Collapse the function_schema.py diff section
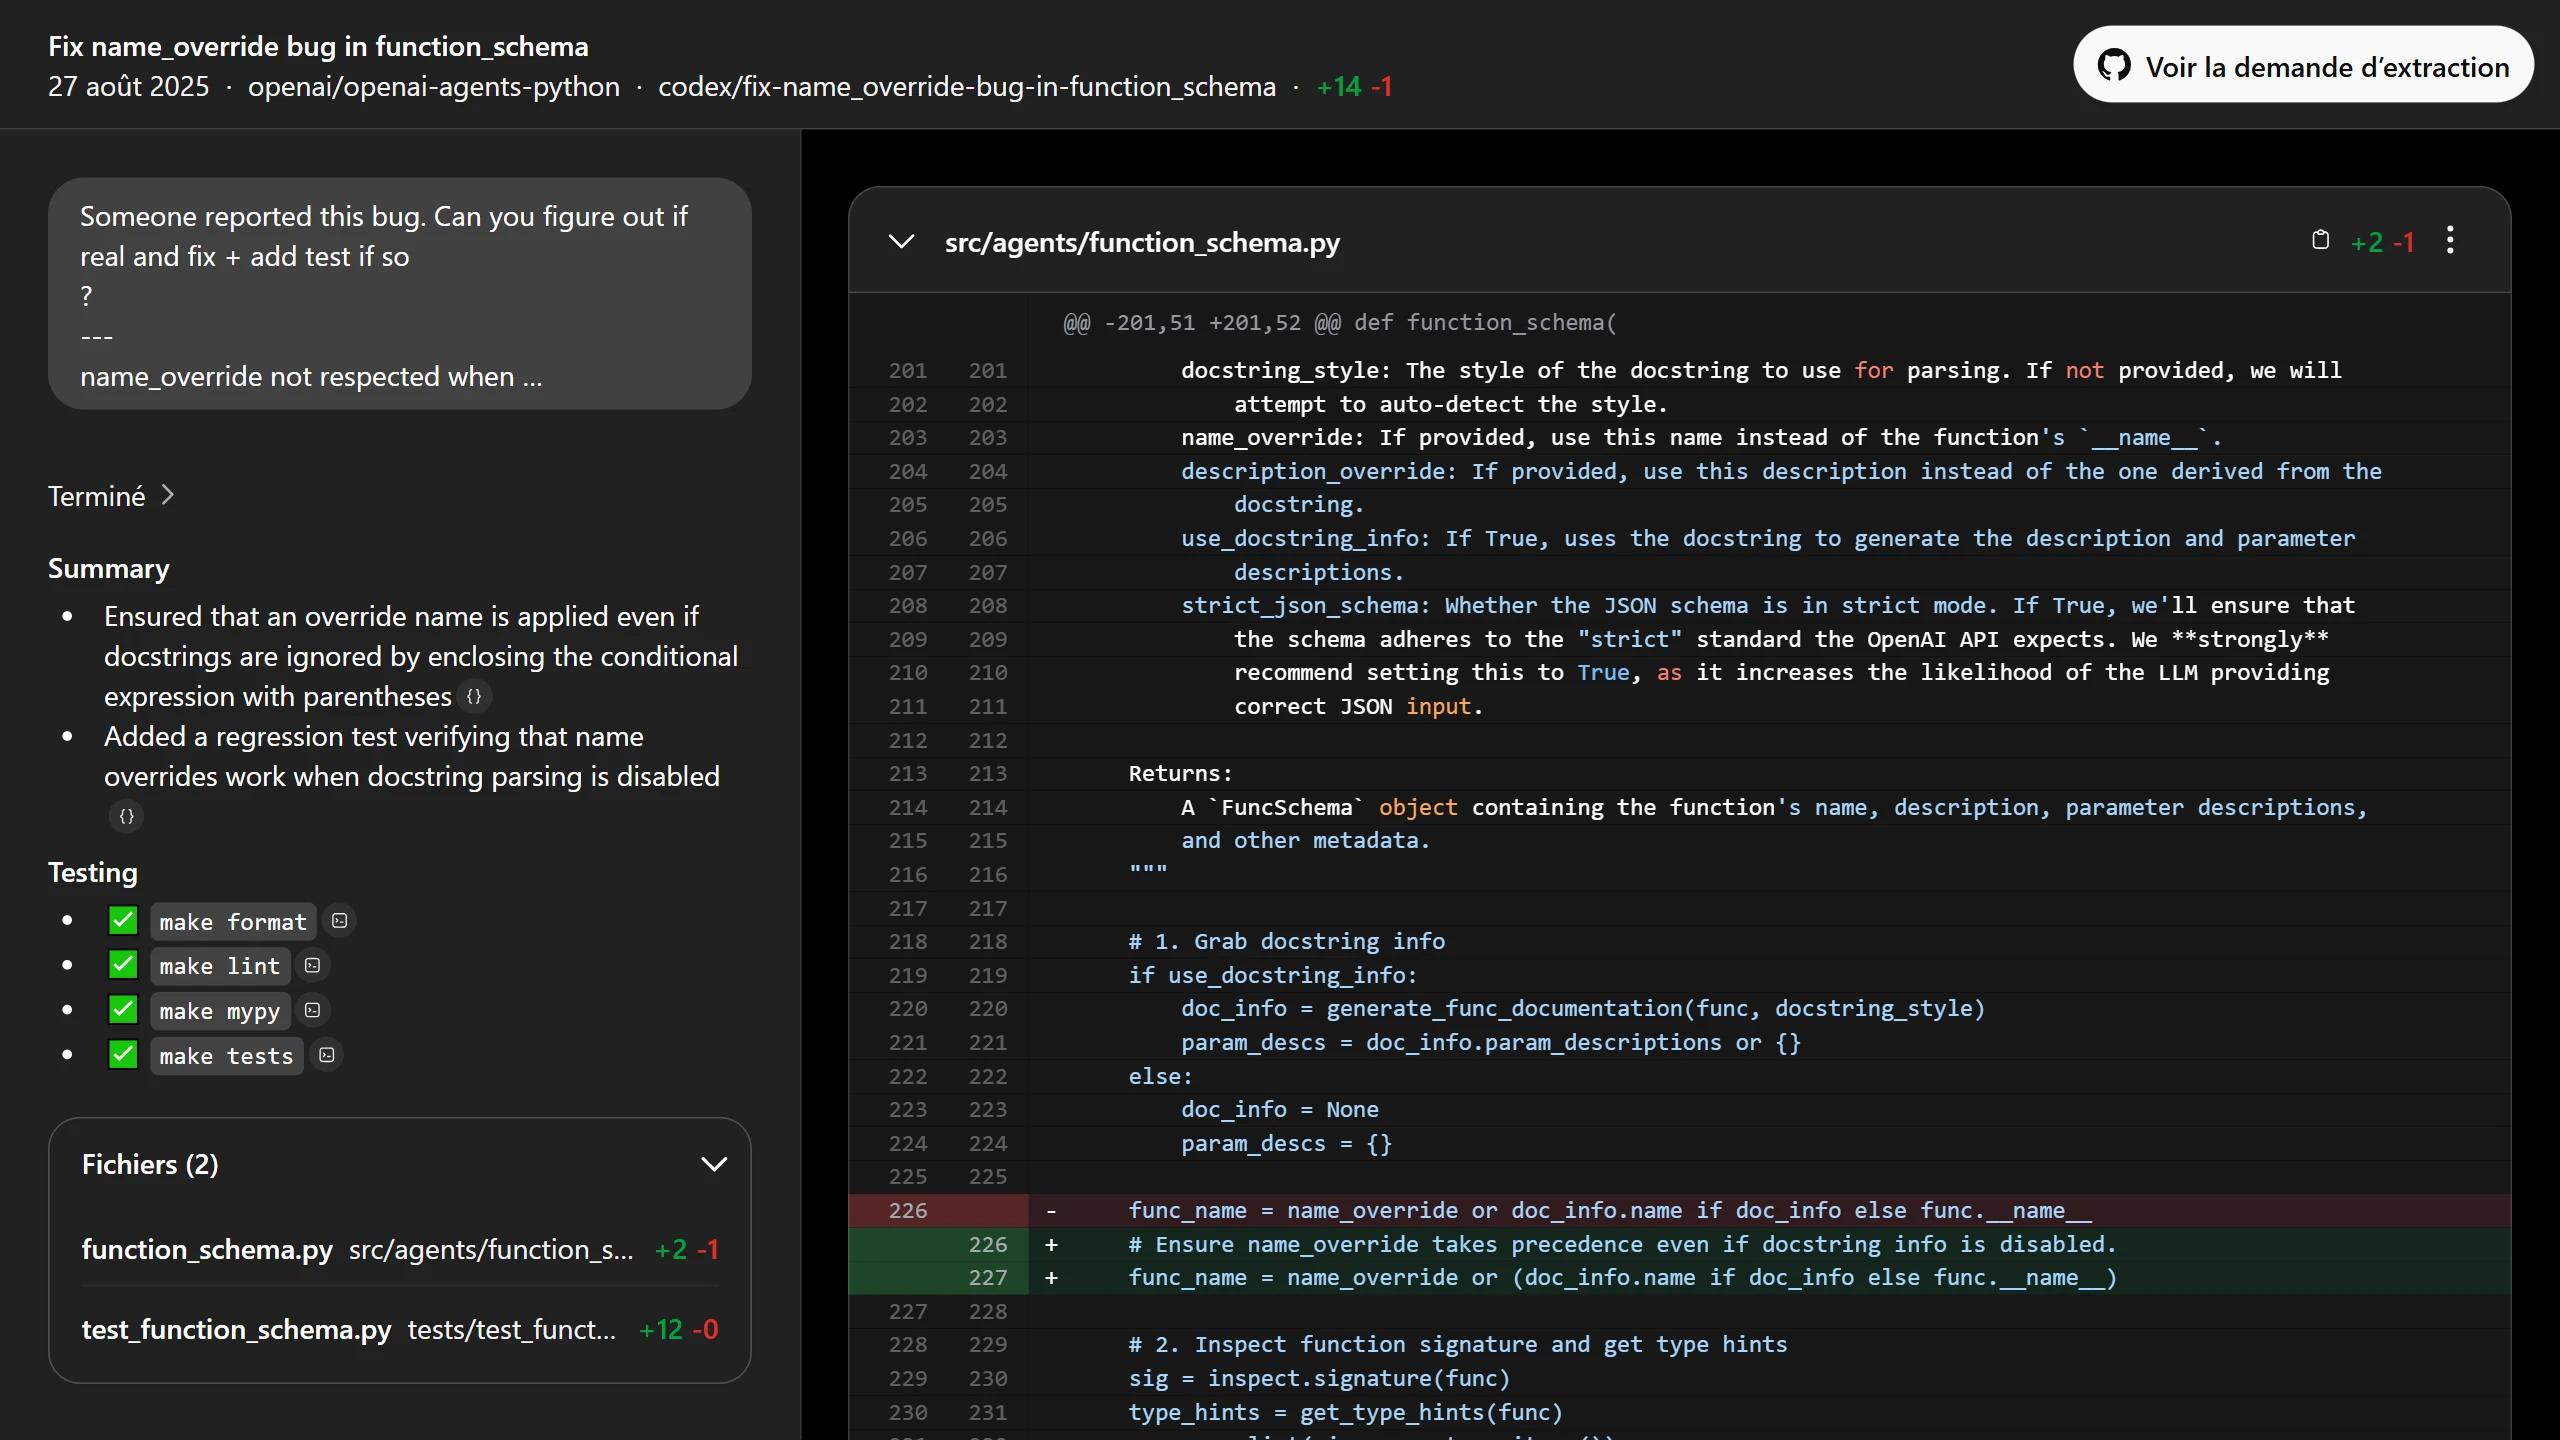This screenshot has width=2560, height=1440. [901, 242]
